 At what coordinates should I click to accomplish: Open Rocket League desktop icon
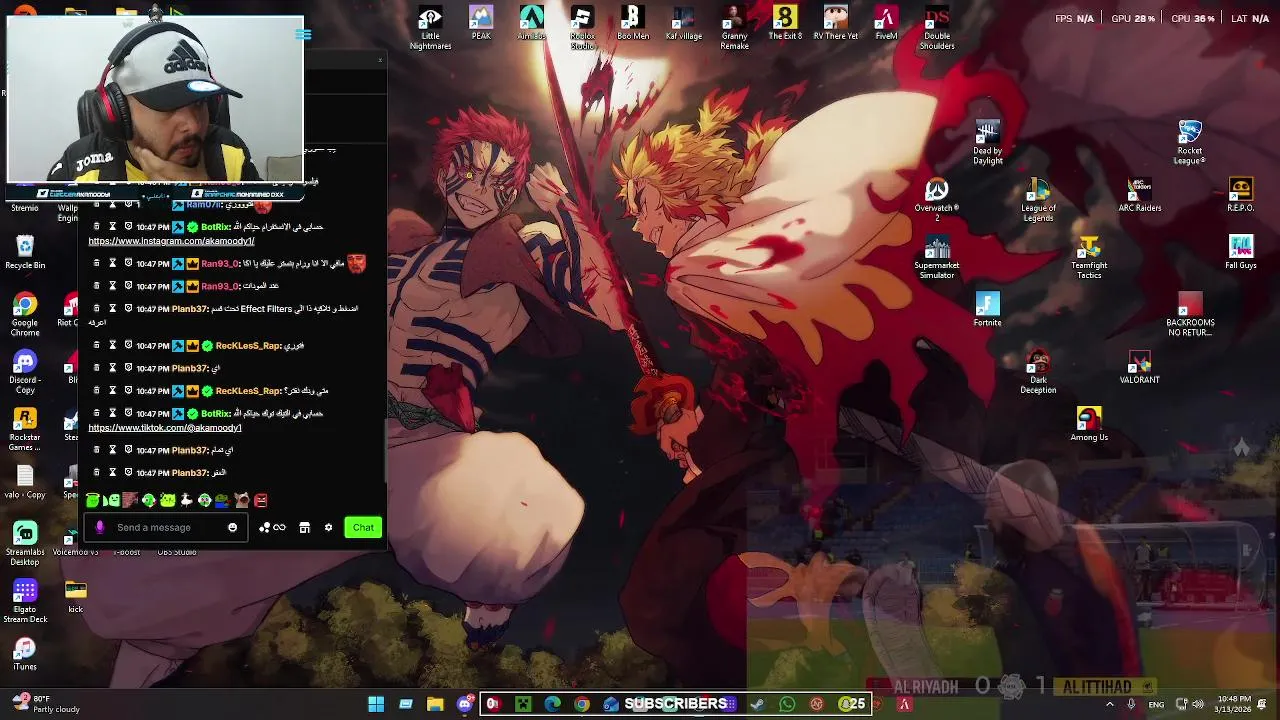pyautogui.click(x=1189, y=143)
